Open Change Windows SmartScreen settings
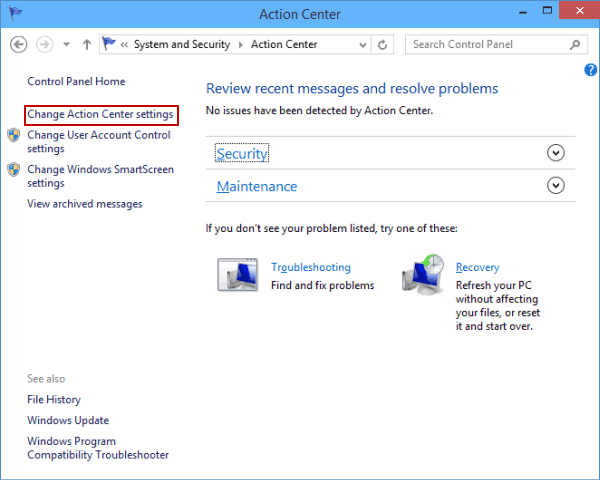This screenshot has height=480, width=600. 100,176
